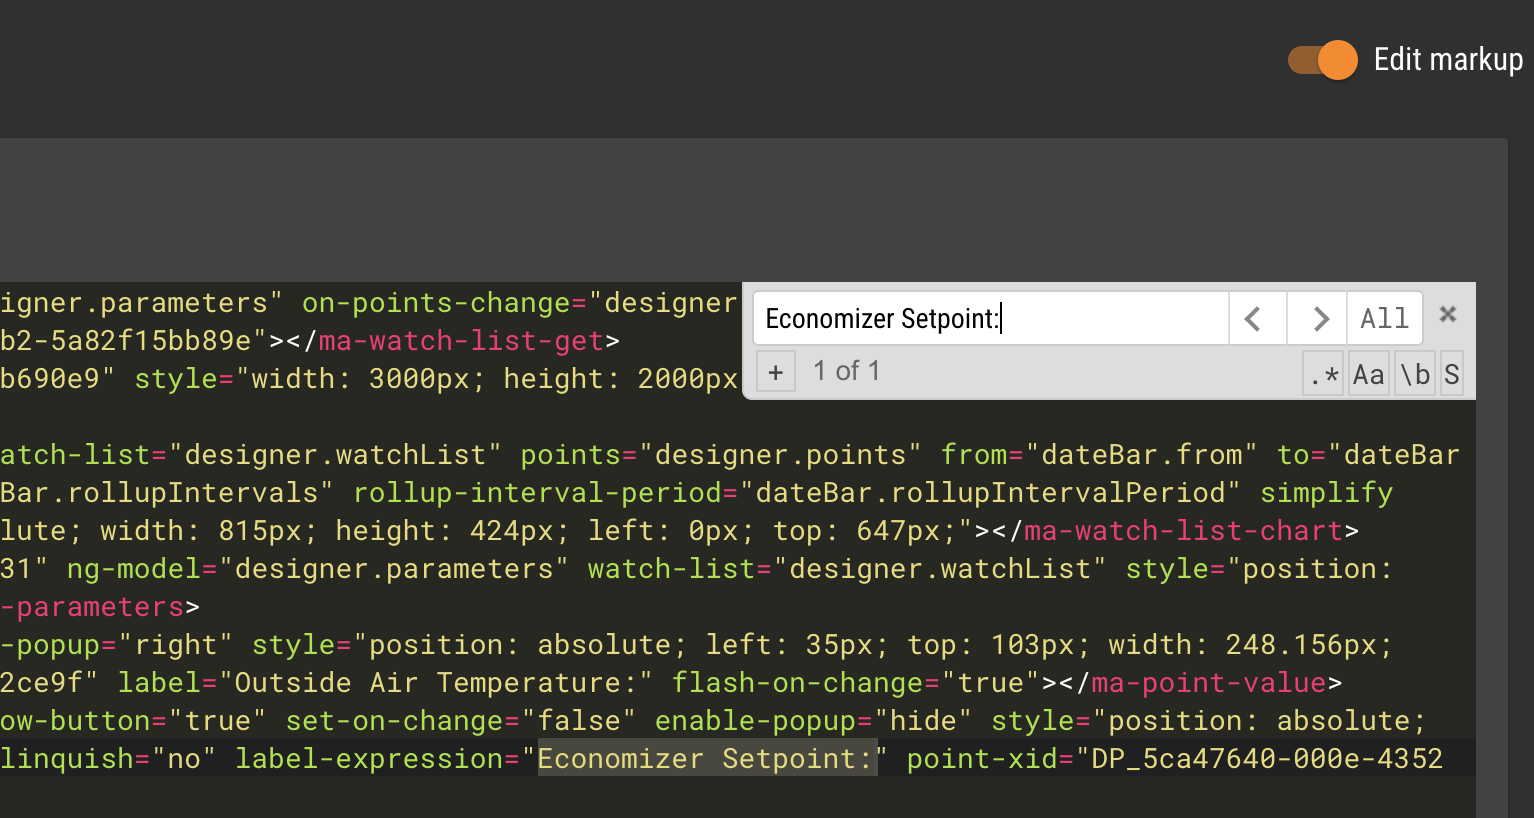Click the "dateBar.from" value
This screenshot has height=818, width=1534.
[x=1142, y=454]
